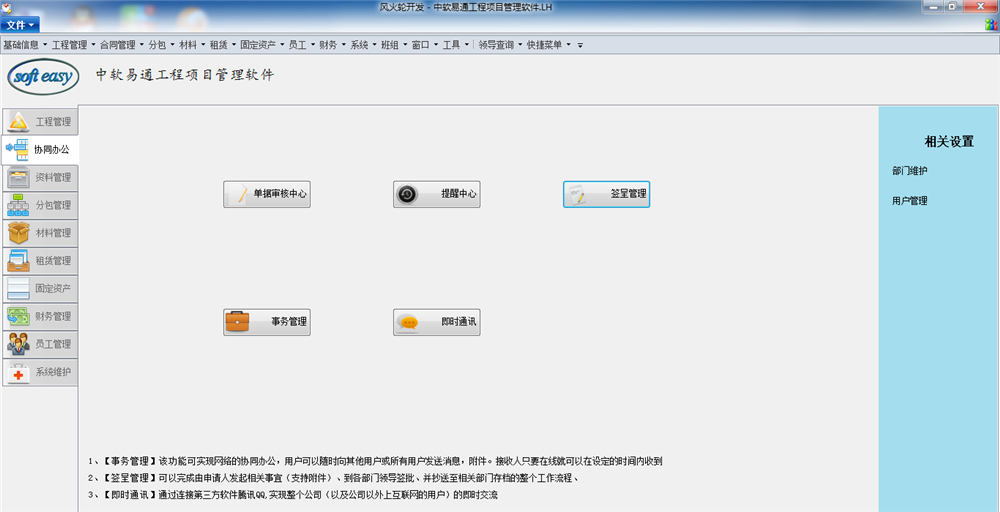Expand the arrow next to 员工
This screenshot has width=1000, height=512.
pos(313,45)
